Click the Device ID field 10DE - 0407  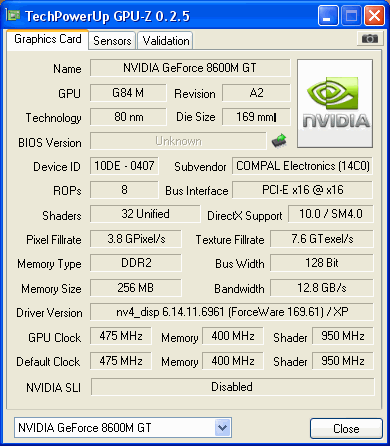[x=124, y=166]
